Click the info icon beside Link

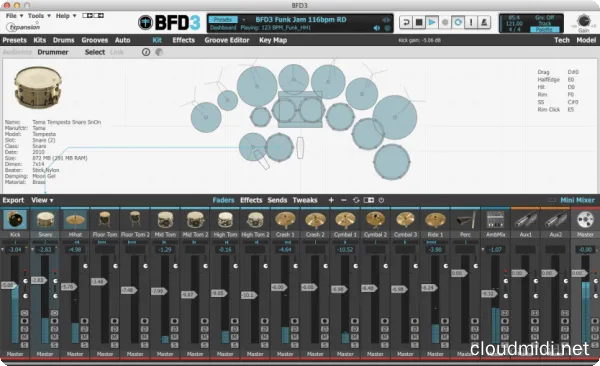(x=146, y=52)
